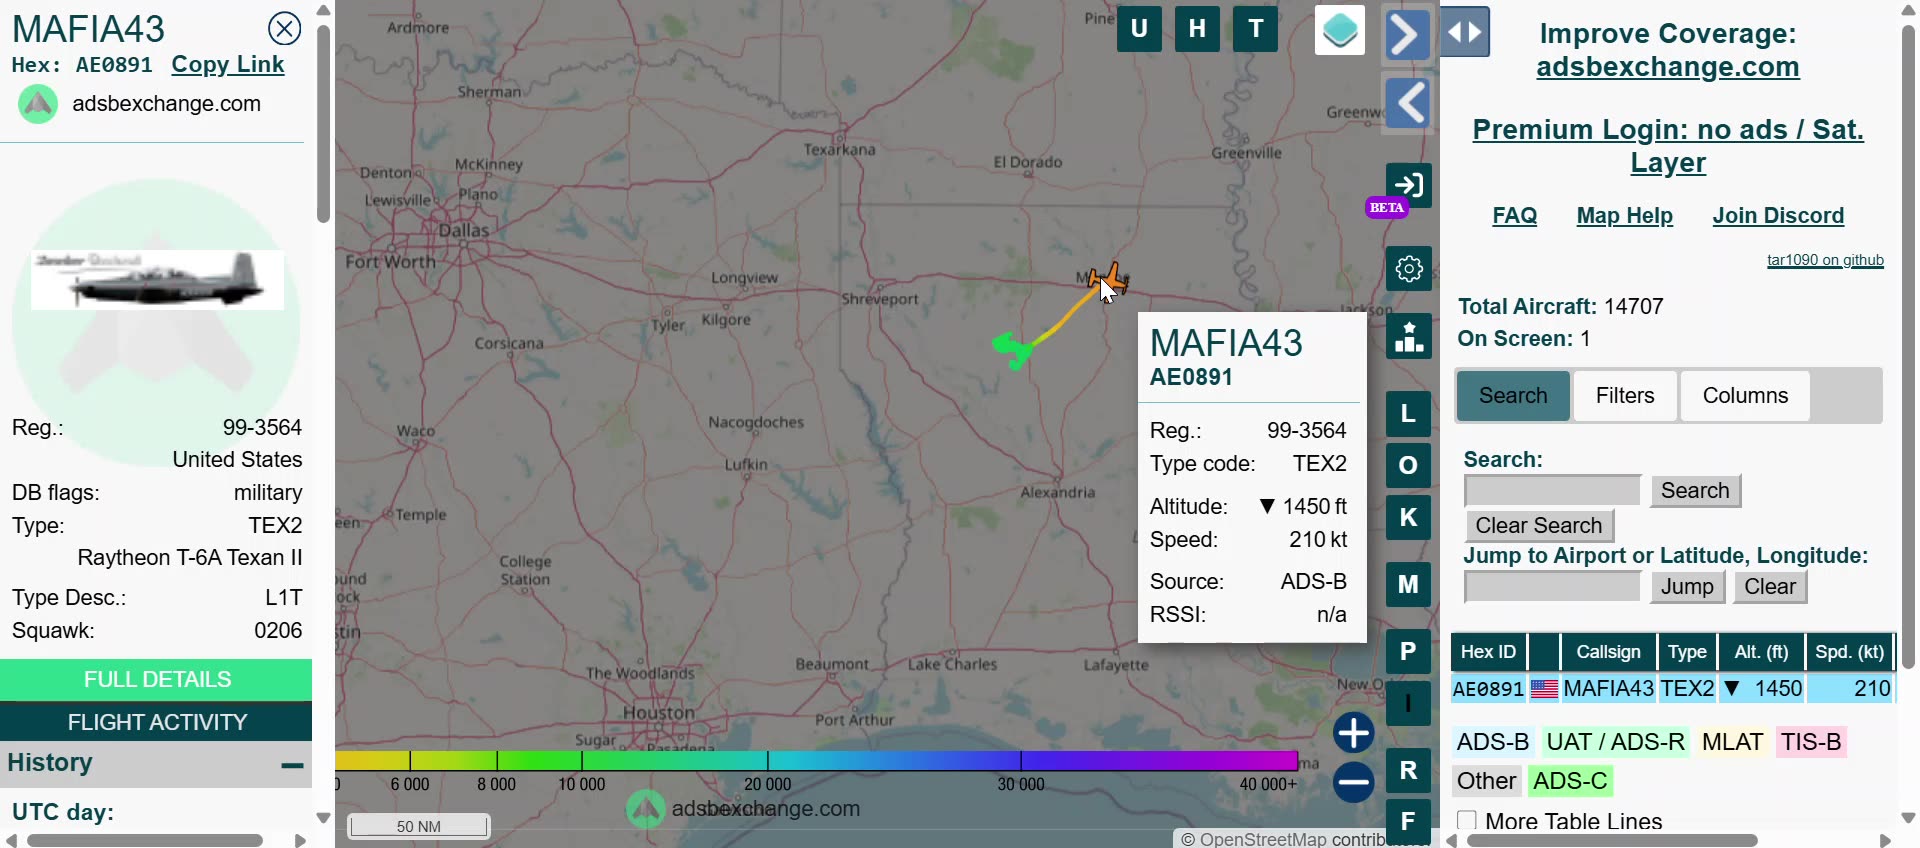
Task: Toggle the P map option button
Action: pos(1408,652)
